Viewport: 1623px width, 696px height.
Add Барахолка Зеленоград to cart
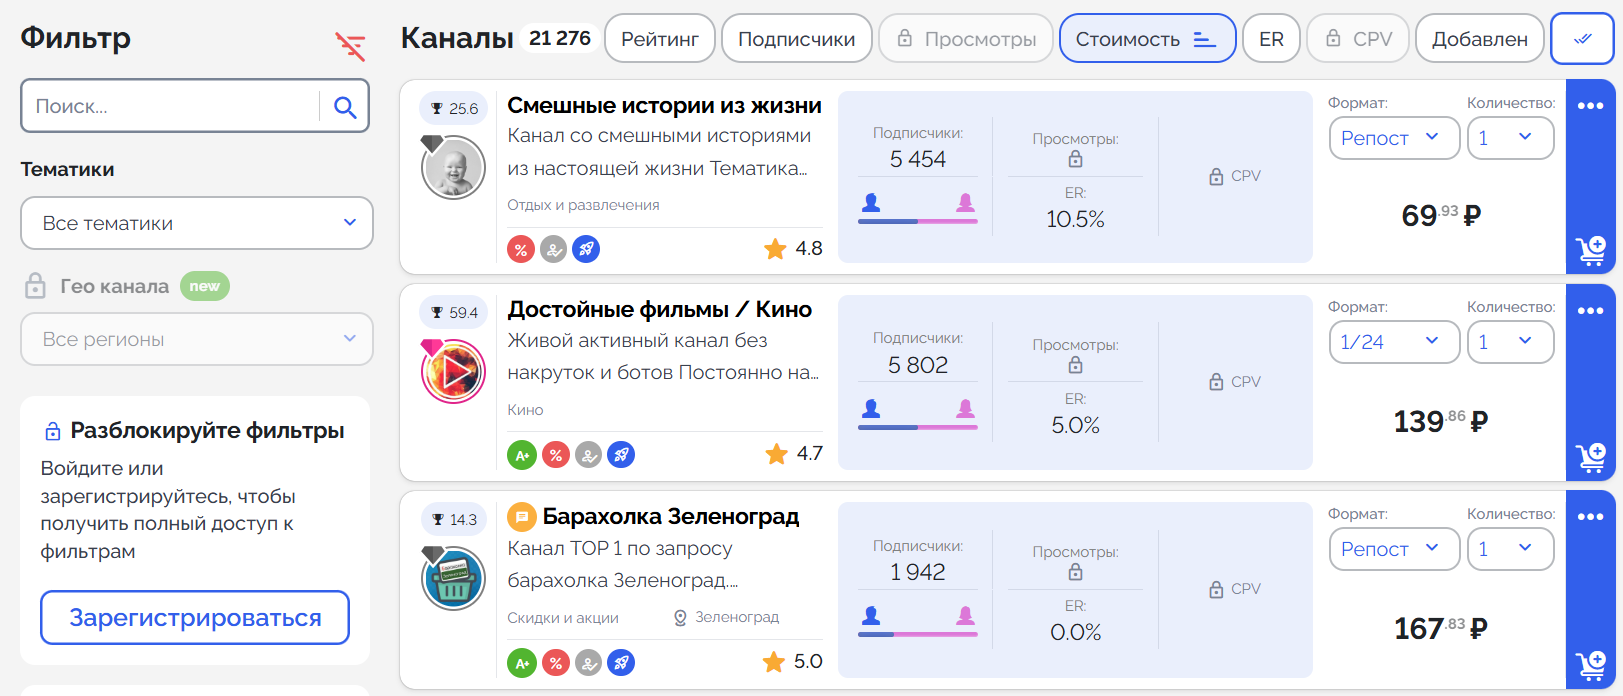coord(1590,664)
